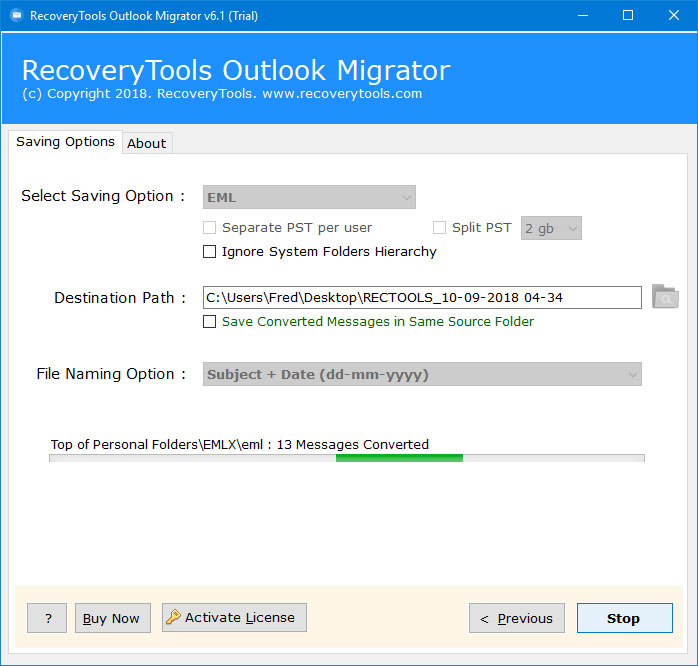
Task: Click the Stop button
Action: [625, 618]
